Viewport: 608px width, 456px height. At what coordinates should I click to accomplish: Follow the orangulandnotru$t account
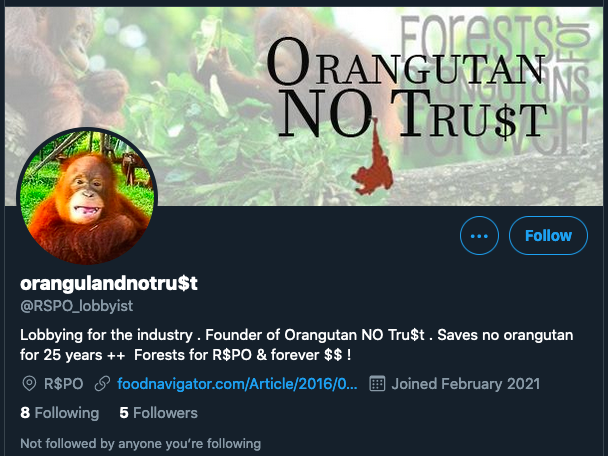point(548,235)
